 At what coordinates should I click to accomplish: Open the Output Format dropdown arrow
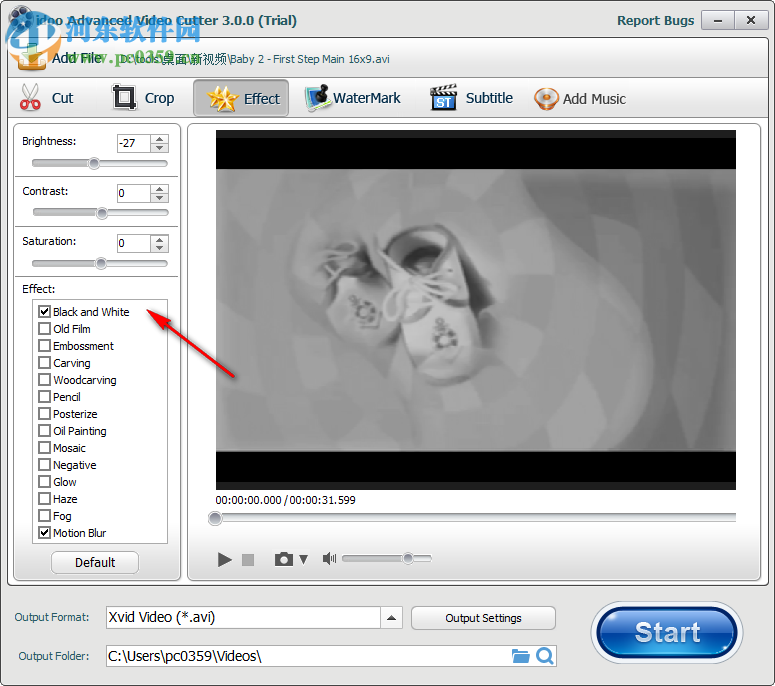click(391, 618)
